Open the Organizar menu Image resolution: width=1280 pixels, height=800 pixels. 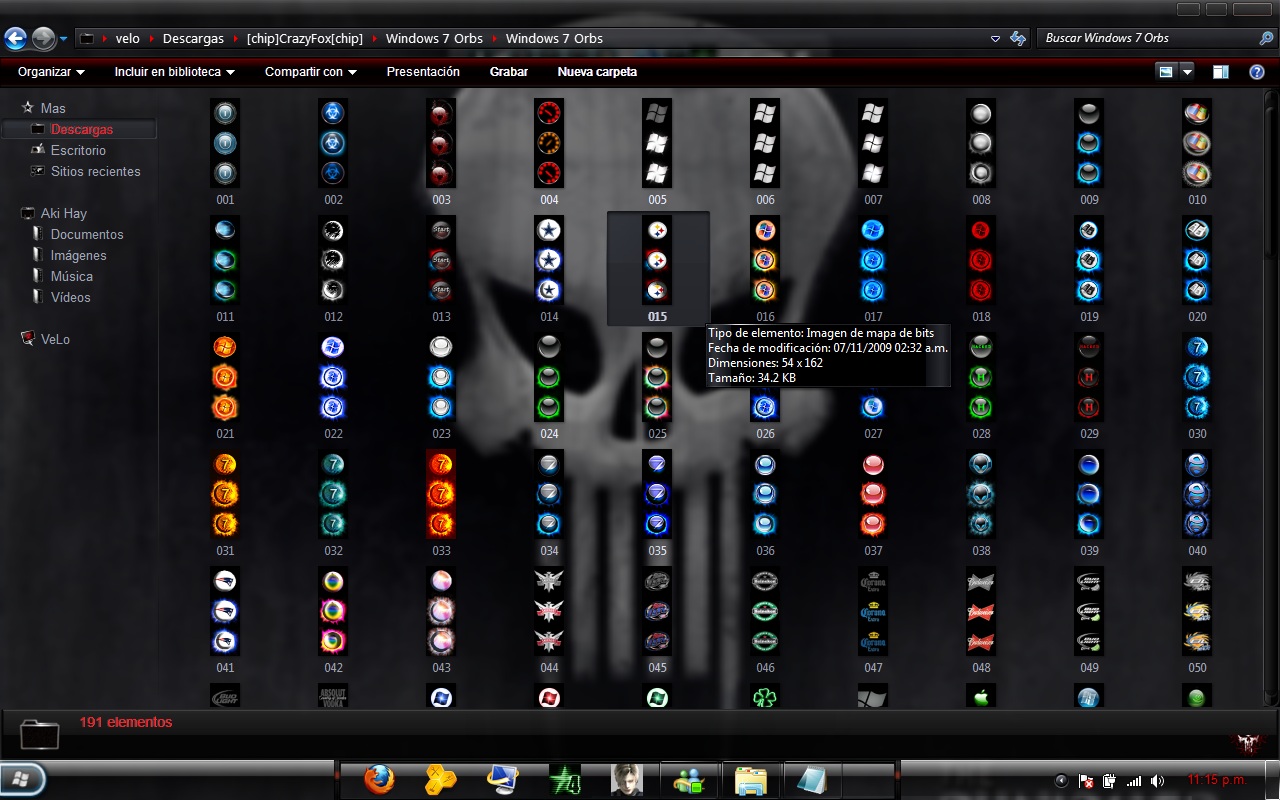[x=51, y=72]
